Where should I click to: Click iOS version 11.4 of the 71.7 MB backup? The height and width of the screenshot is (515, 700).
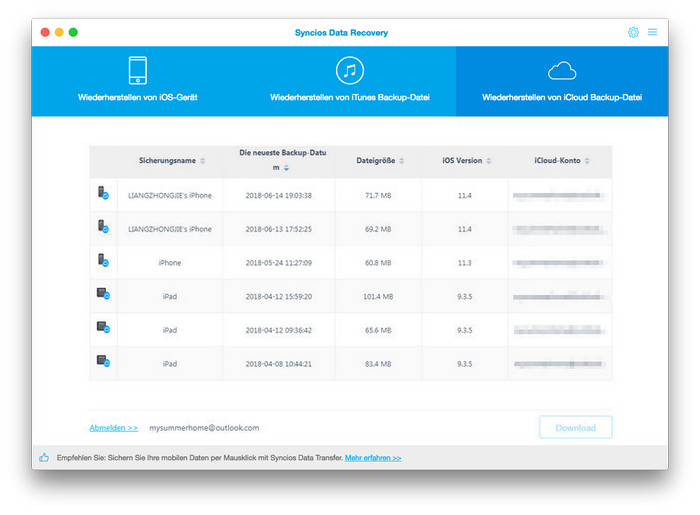(464, 195)
